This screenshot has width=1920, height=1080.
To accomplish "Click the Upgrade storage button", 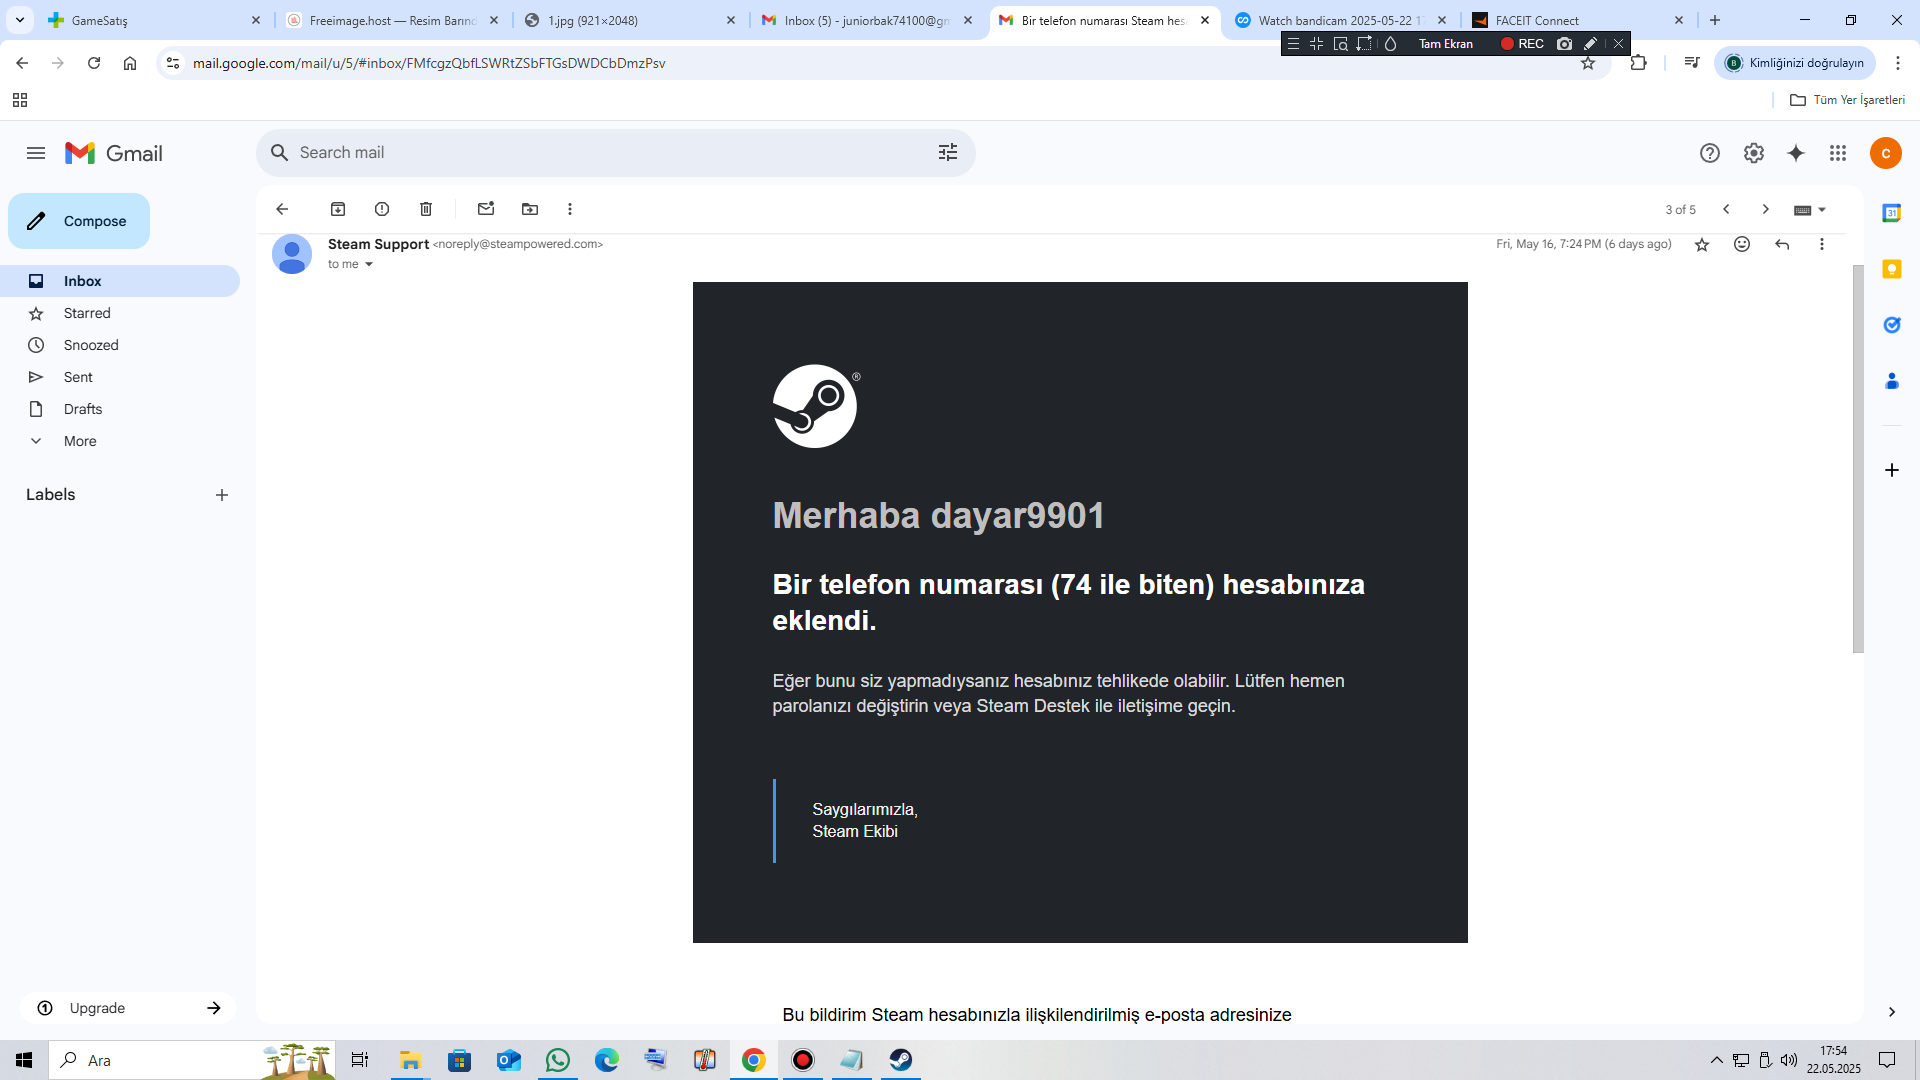I will click(x=128, y=1008).
